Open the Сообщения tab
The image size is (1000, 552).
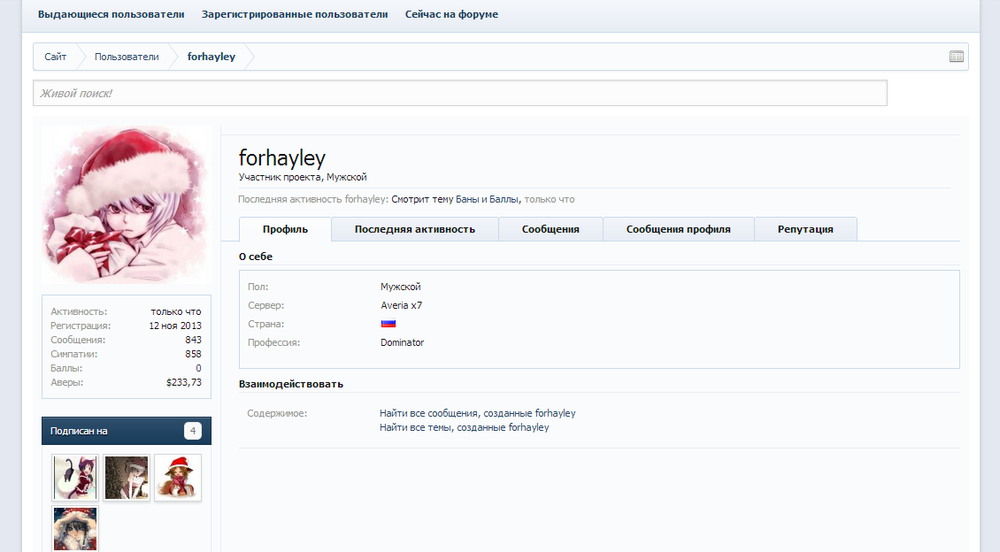(x=550, y=229)
